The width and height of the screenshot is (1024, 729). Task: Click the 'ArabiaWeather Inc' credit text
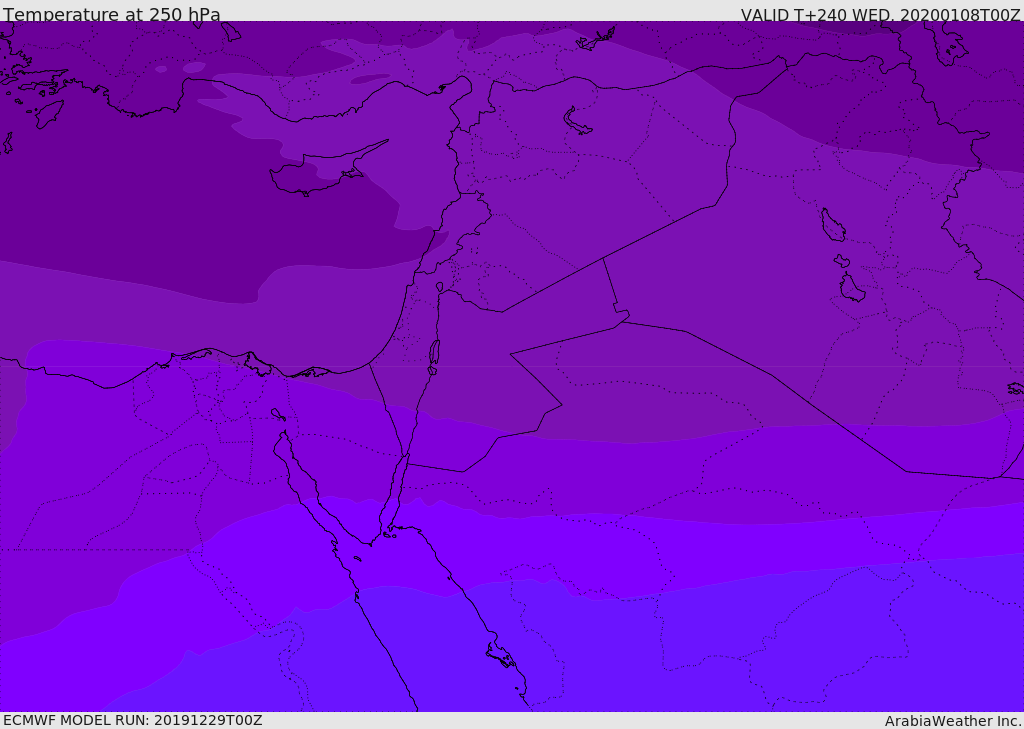[x=952, y=721]
